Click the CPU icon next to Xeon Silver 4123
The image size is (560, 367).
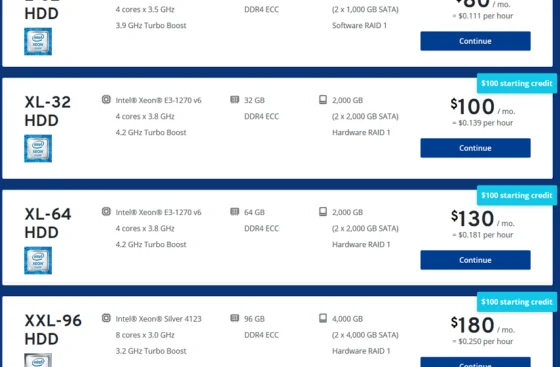106,318
